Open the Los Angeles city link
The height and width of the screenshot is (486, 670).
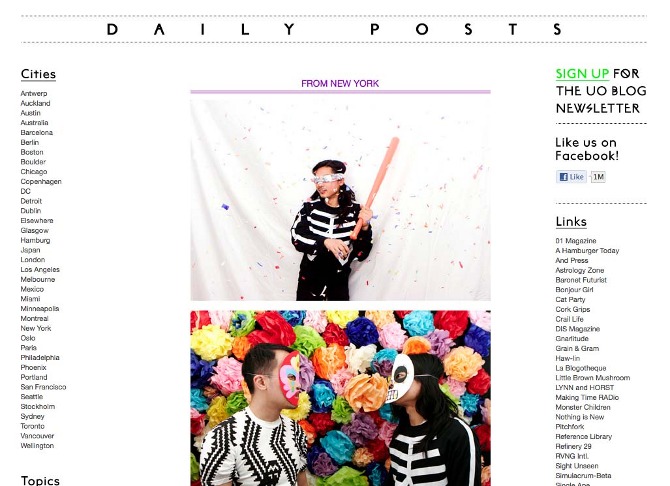coord(40,269)
